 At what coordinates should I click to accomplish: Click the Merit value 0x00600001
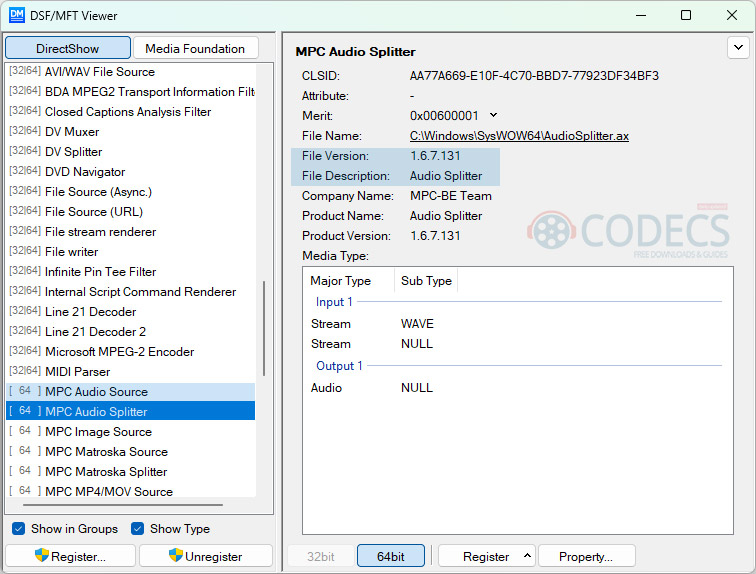444,116
